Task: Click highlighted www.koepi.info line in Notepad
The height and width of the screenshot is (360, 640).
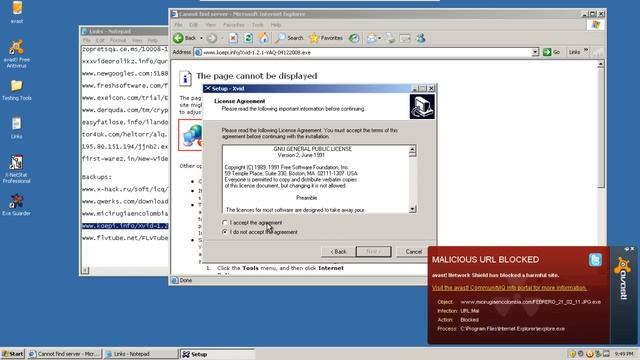Action: point(124,226)
